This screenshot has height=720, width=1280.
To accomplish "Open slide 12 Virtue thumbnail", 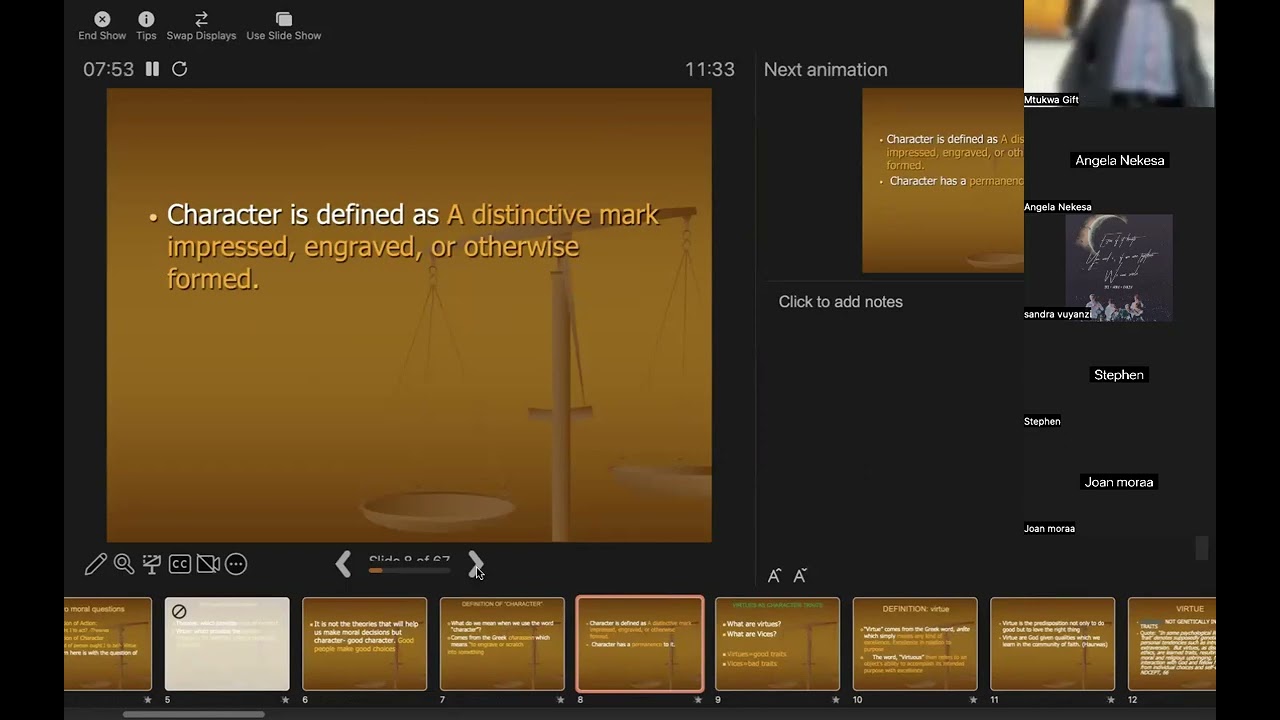I will pyautogui.click(x=1172, y=644).
